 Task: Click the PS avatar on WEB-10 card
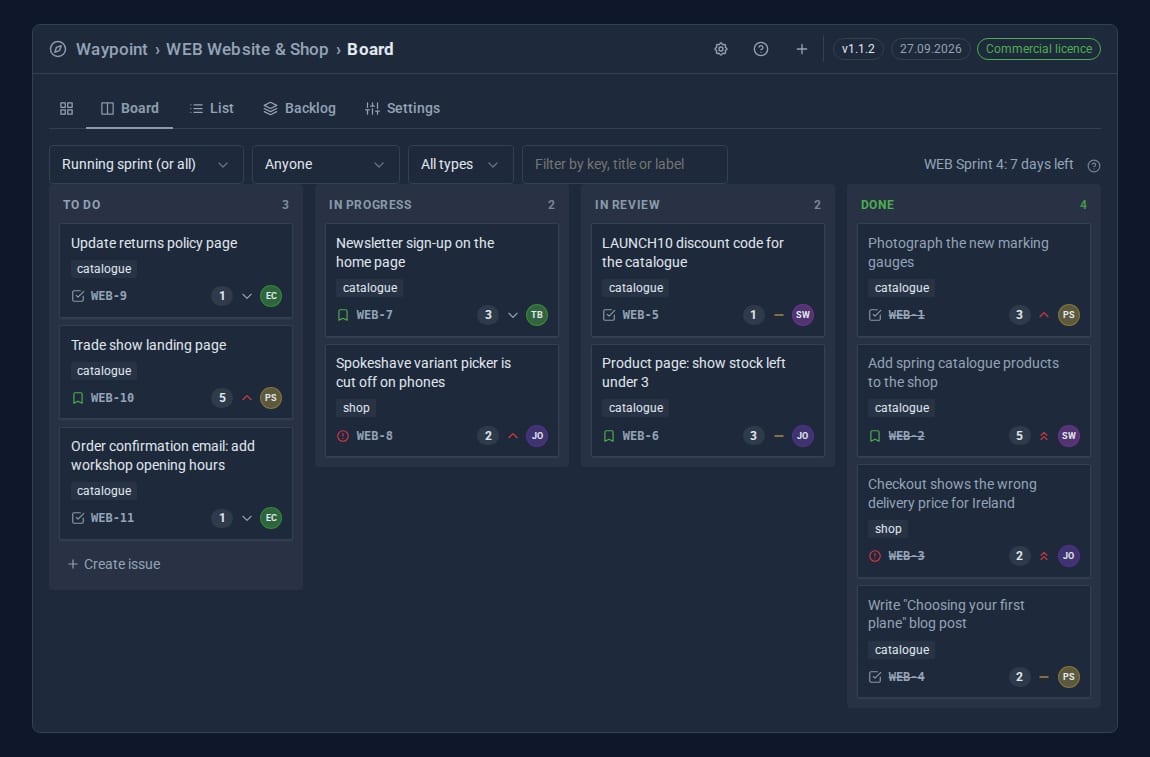271,398
